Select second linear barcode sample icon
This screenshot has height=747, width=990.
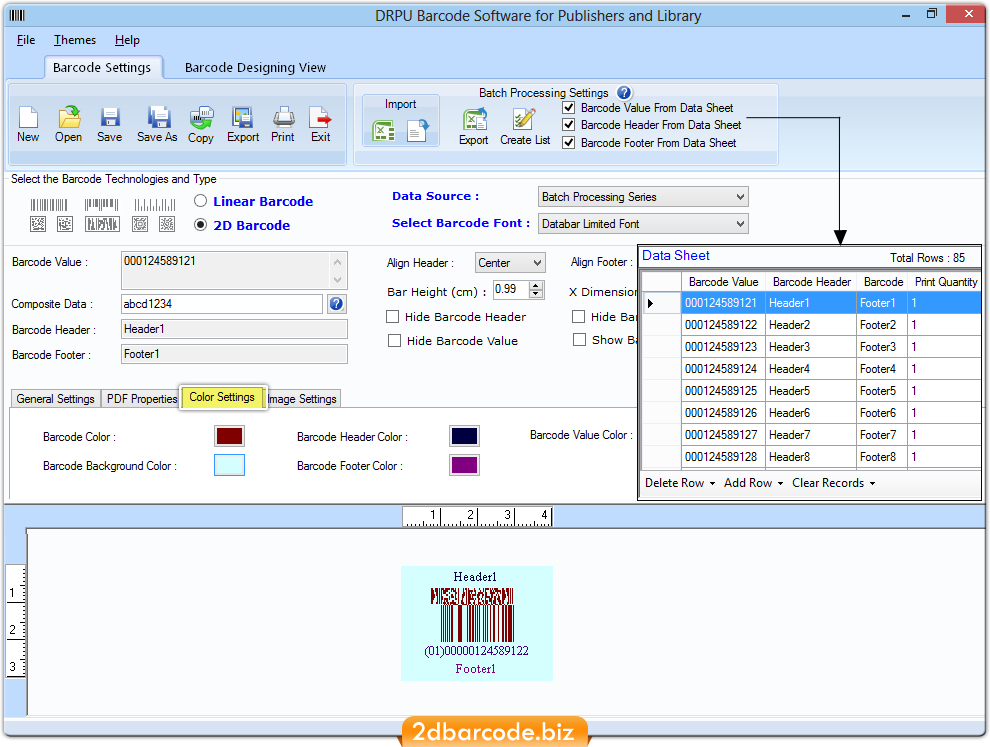(x=102, y=205)
